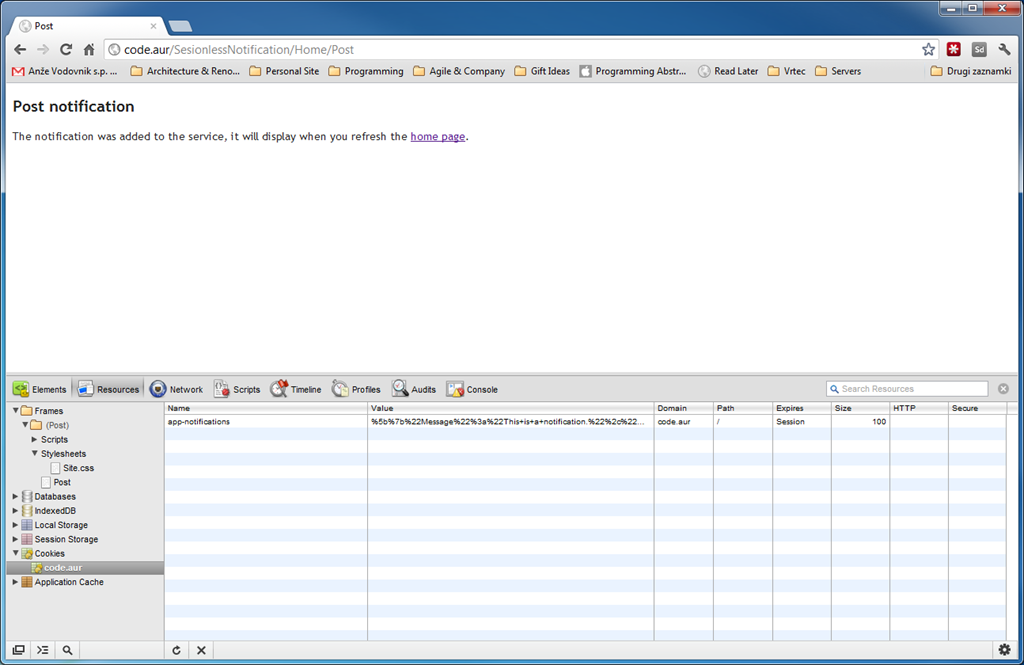Collapse the Frames tree node

(x=16, y=410)
